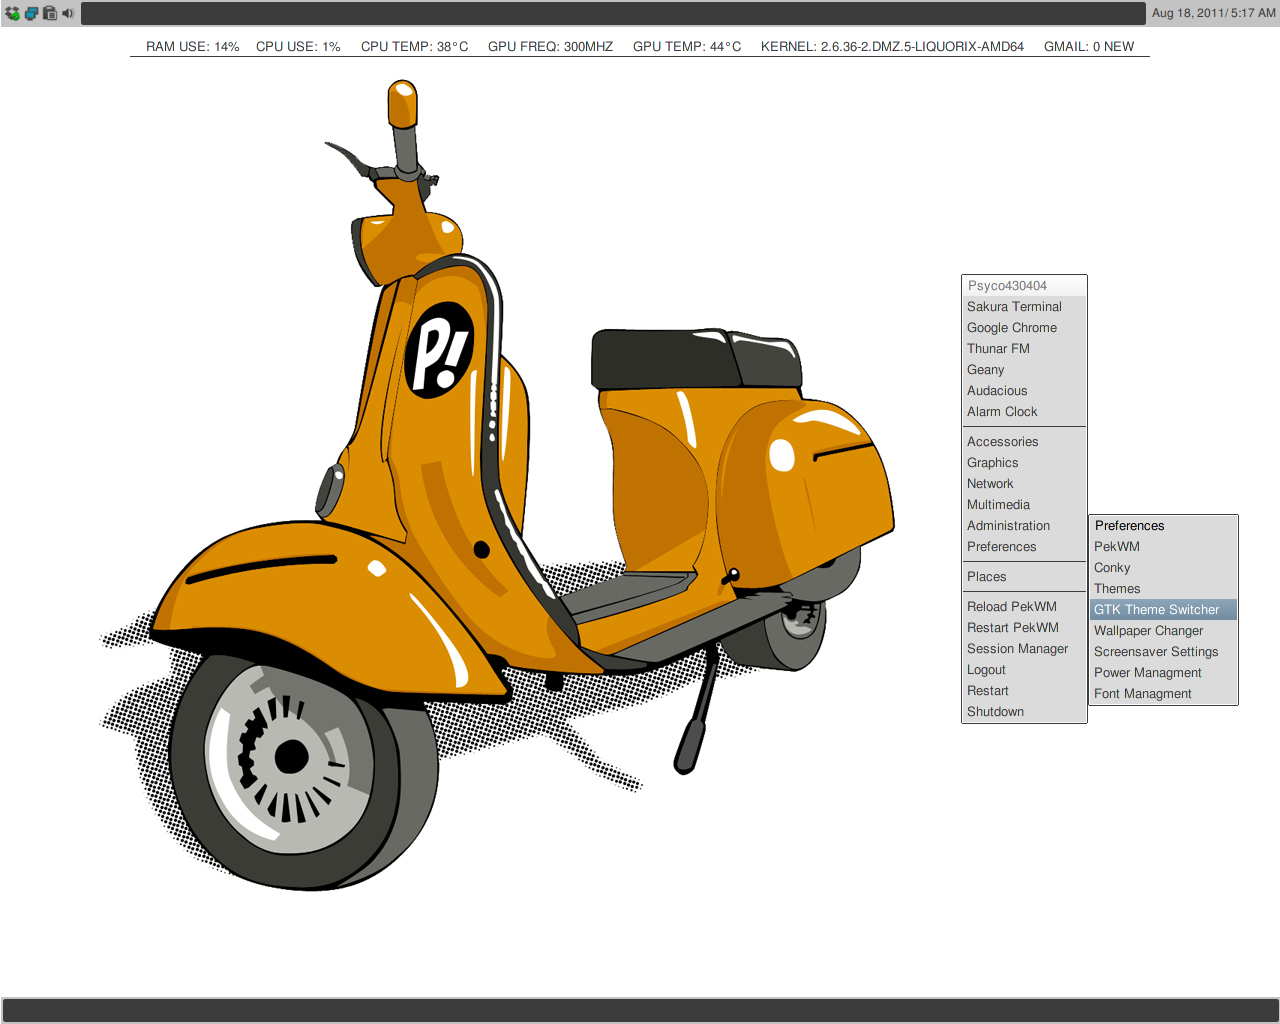Screen dimensions: 1280x1024
Task: Choose Restart from the menu
Action: 1024,691
